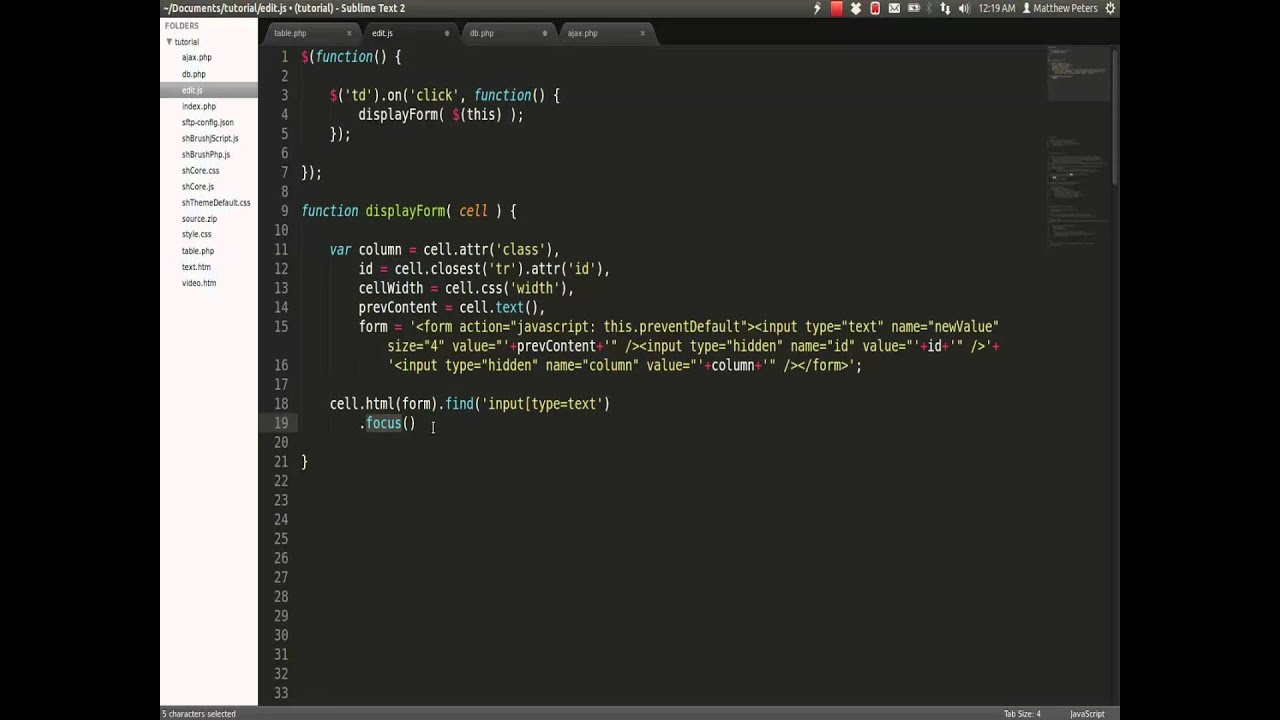Open shBrushJScript.js in the sidebar
Screen dimensions: 1280x720
click(209, 138)
